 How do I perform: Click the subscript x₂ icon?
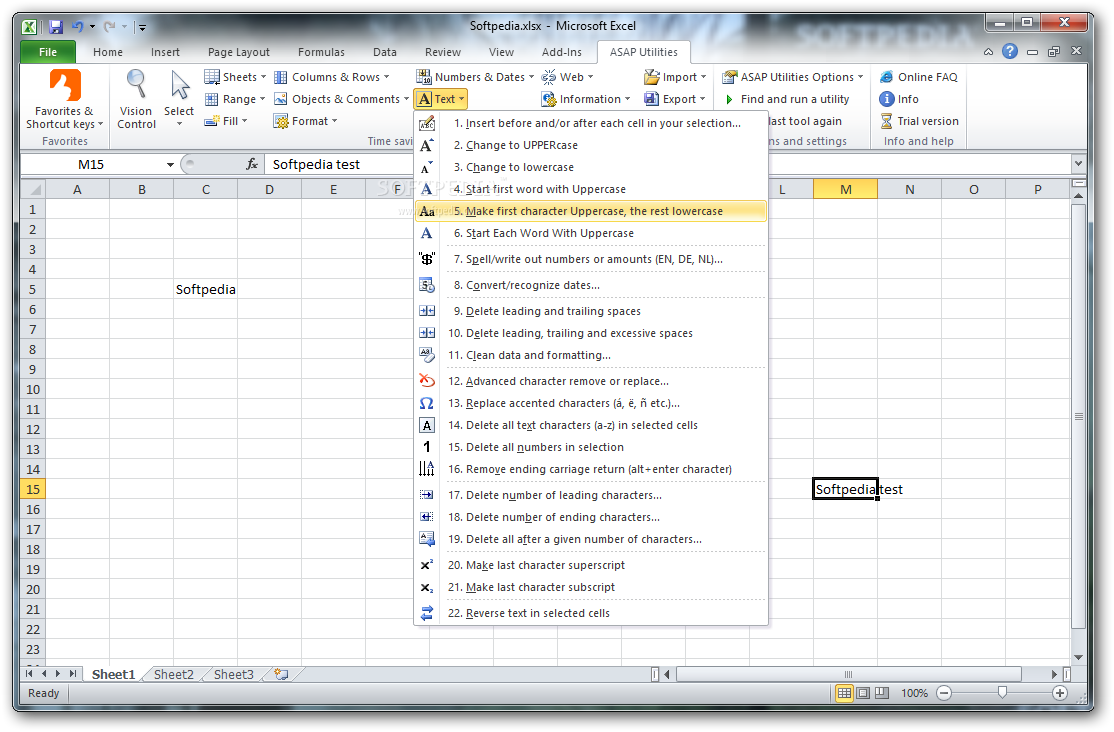[426, 587]
